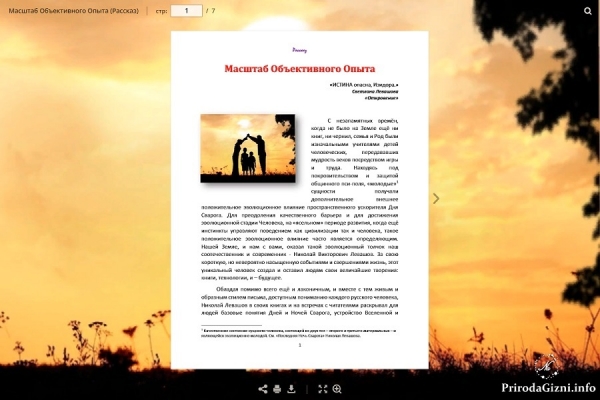Click the total pages '/ 7' text

point(210,11)
